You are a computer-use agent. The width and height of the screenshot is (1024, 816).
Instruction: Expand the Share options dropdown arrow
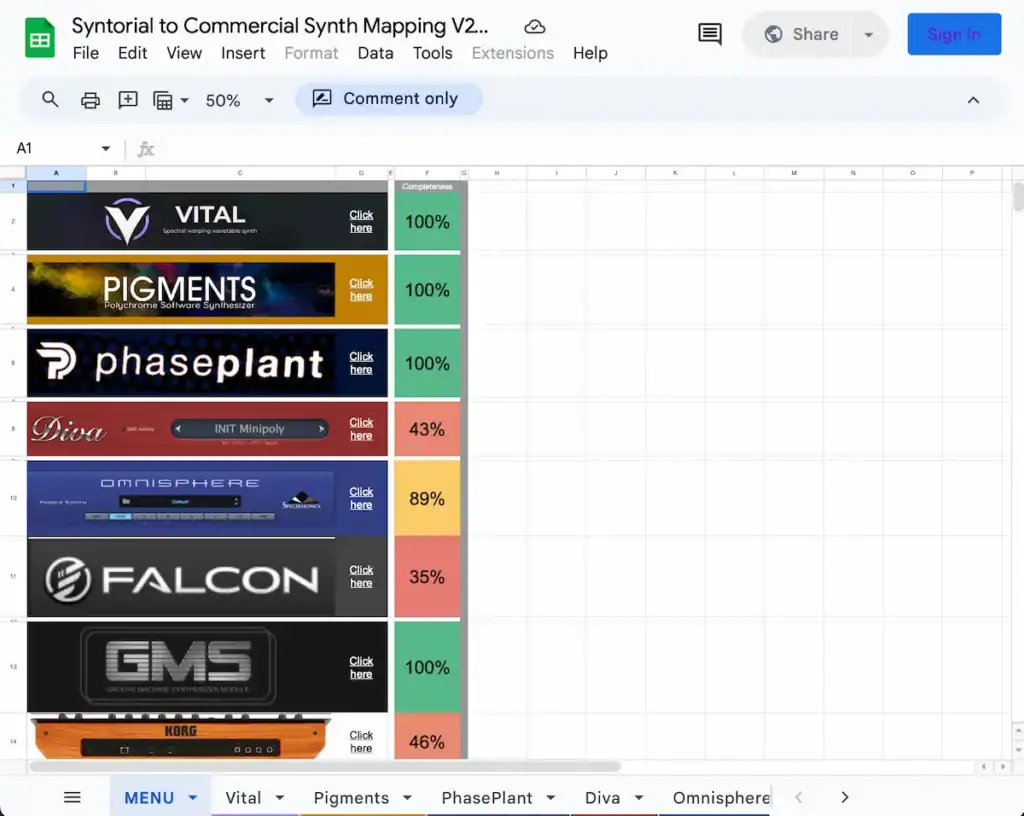point(868,34)
